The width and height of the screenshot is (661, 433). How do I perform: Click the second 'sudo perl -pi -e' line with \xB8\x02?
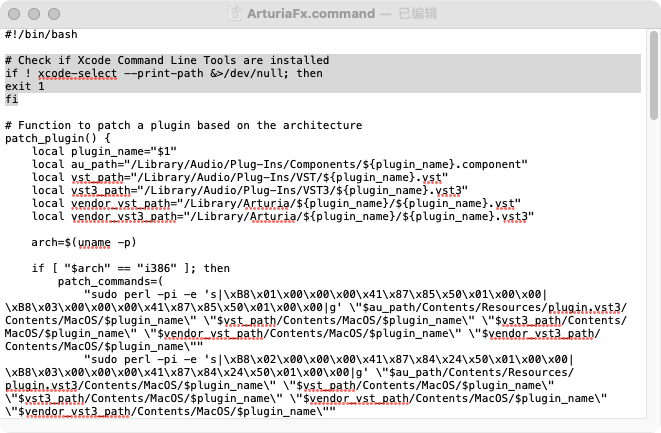pyautogui.click(x=329, y=359)
